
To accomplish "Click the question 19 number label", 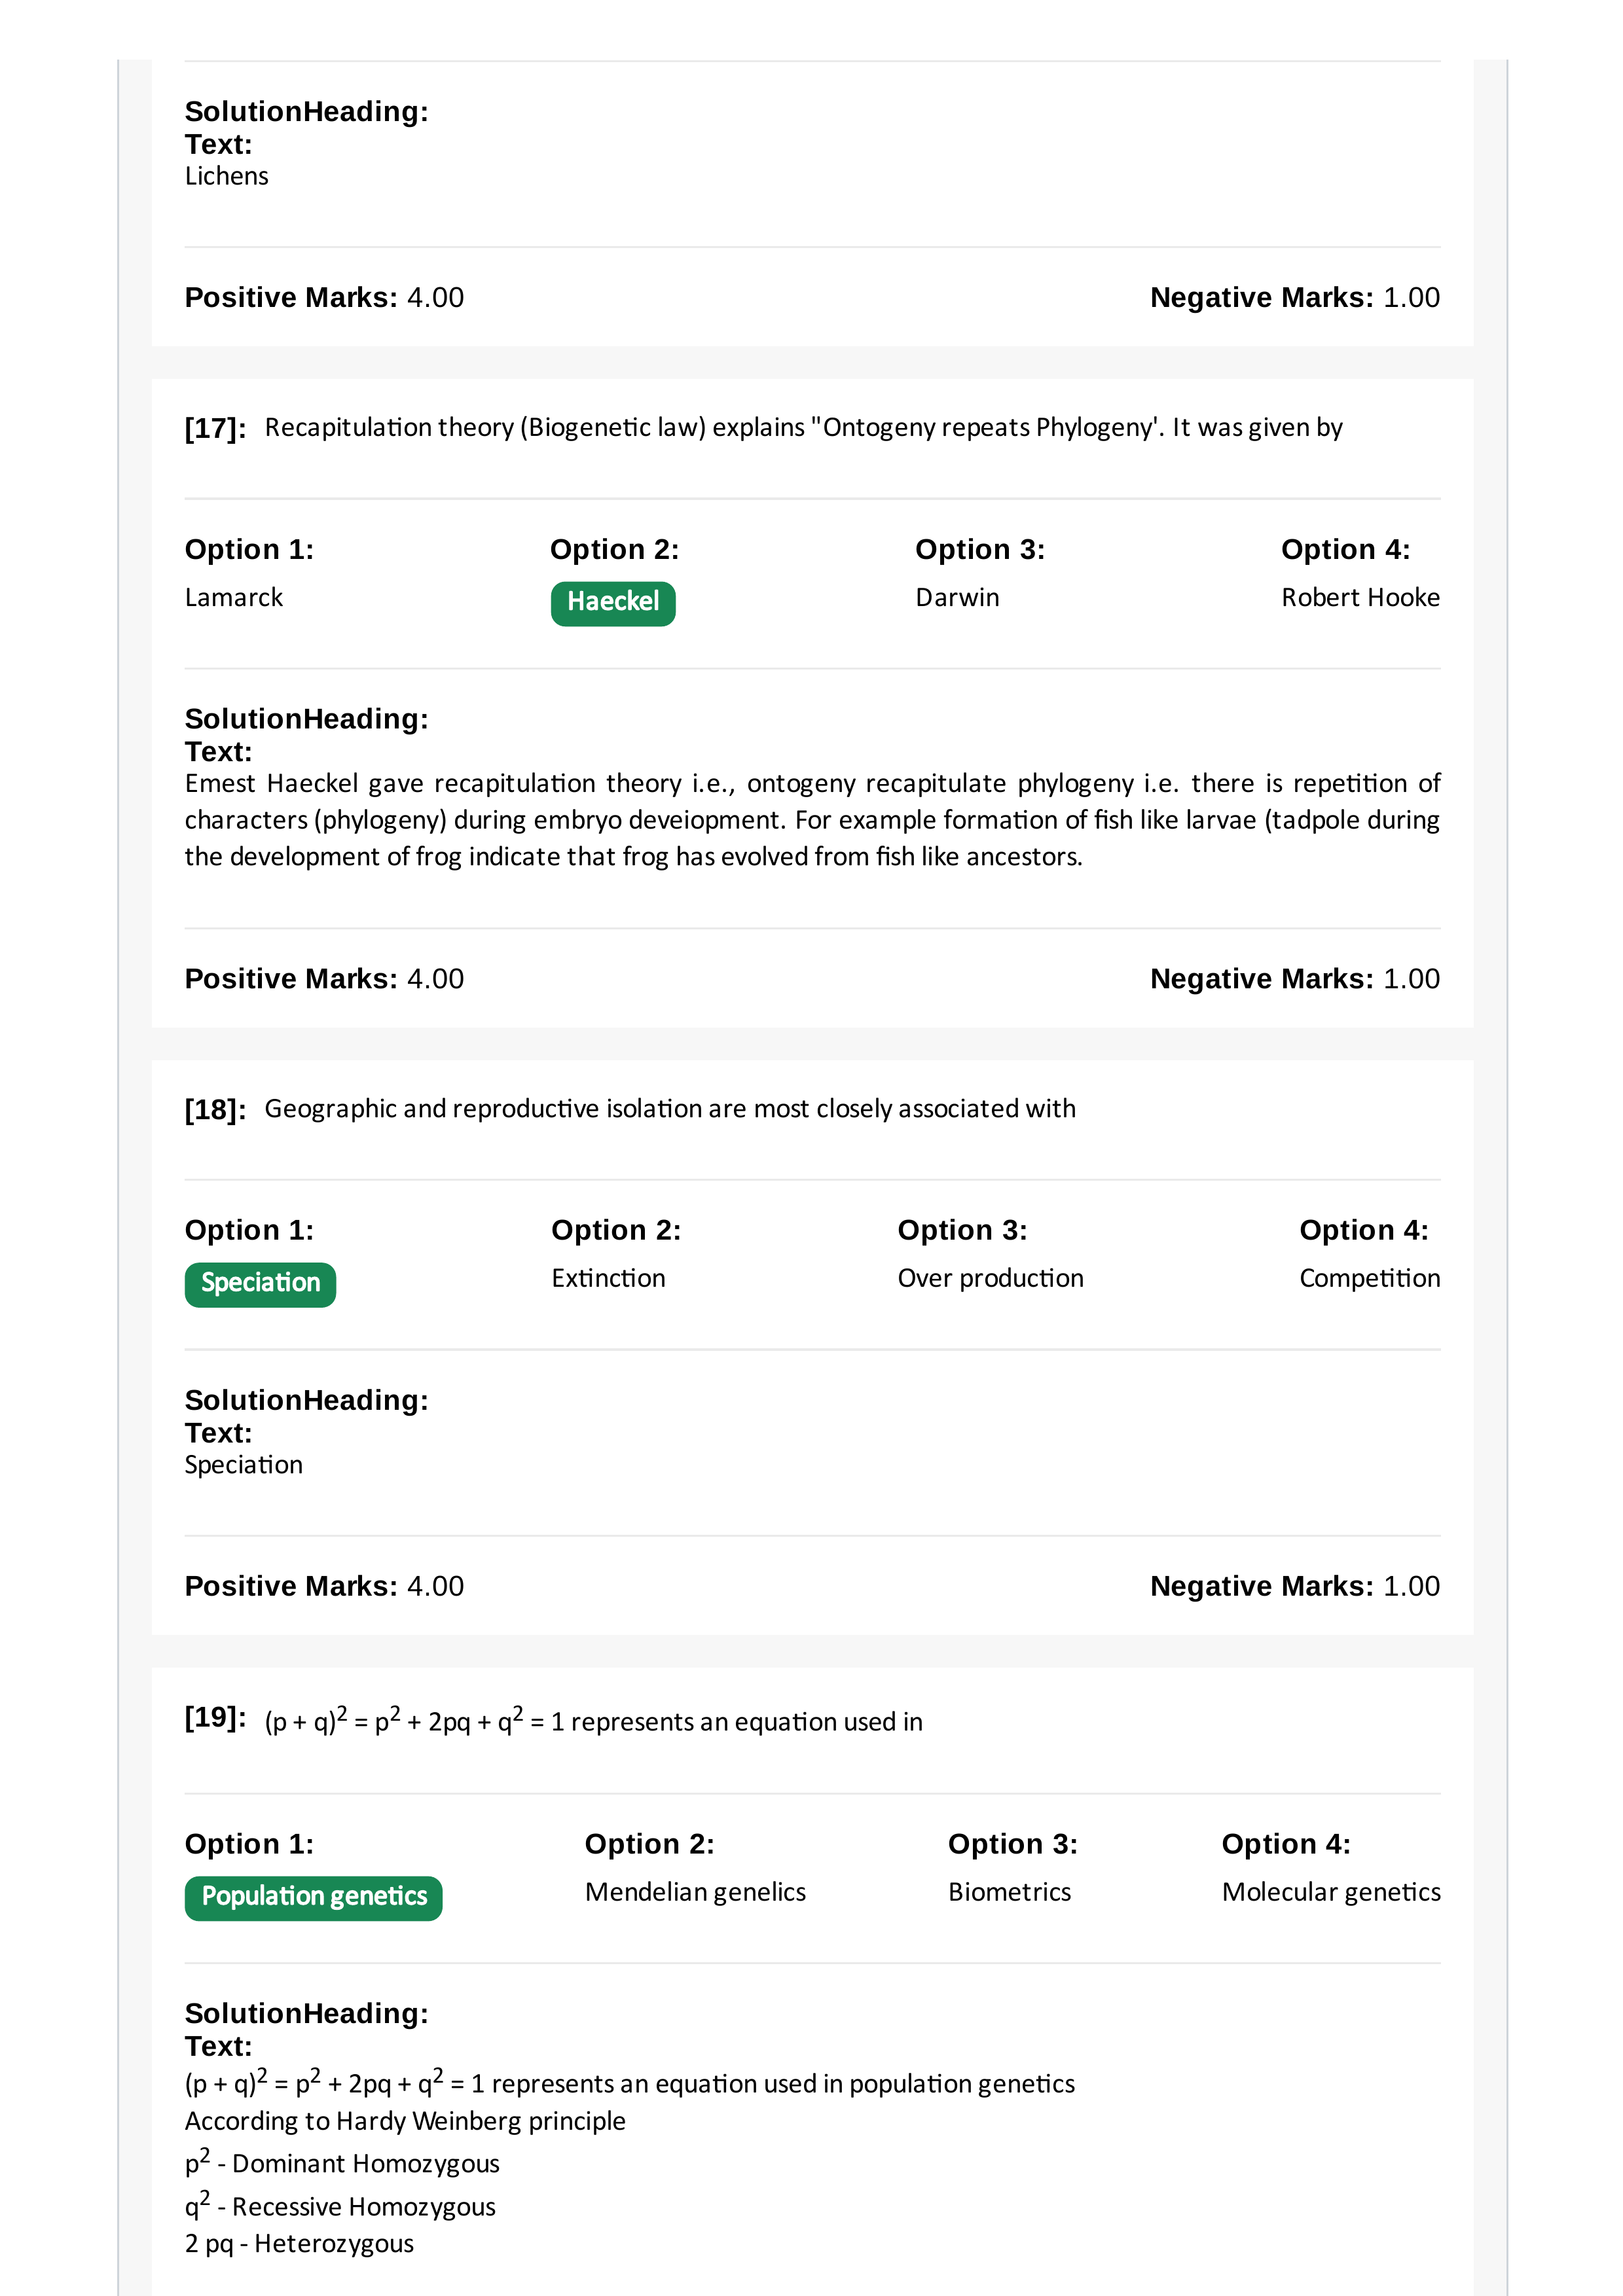I will [x=215, y=1718].
